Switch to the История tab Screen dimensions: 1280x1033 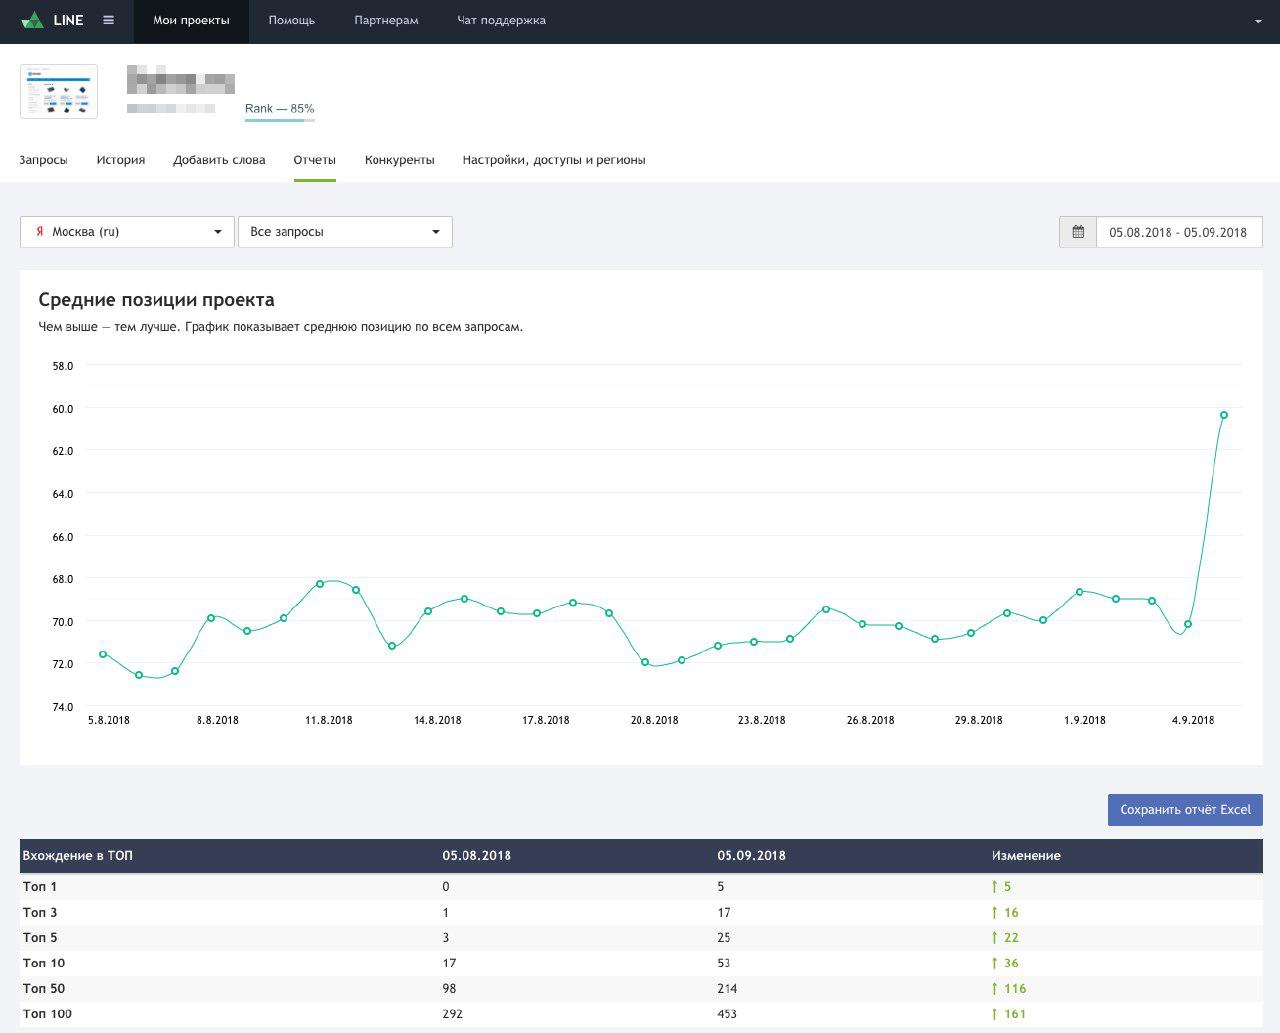pyautogui.click(x=121, y=160)
